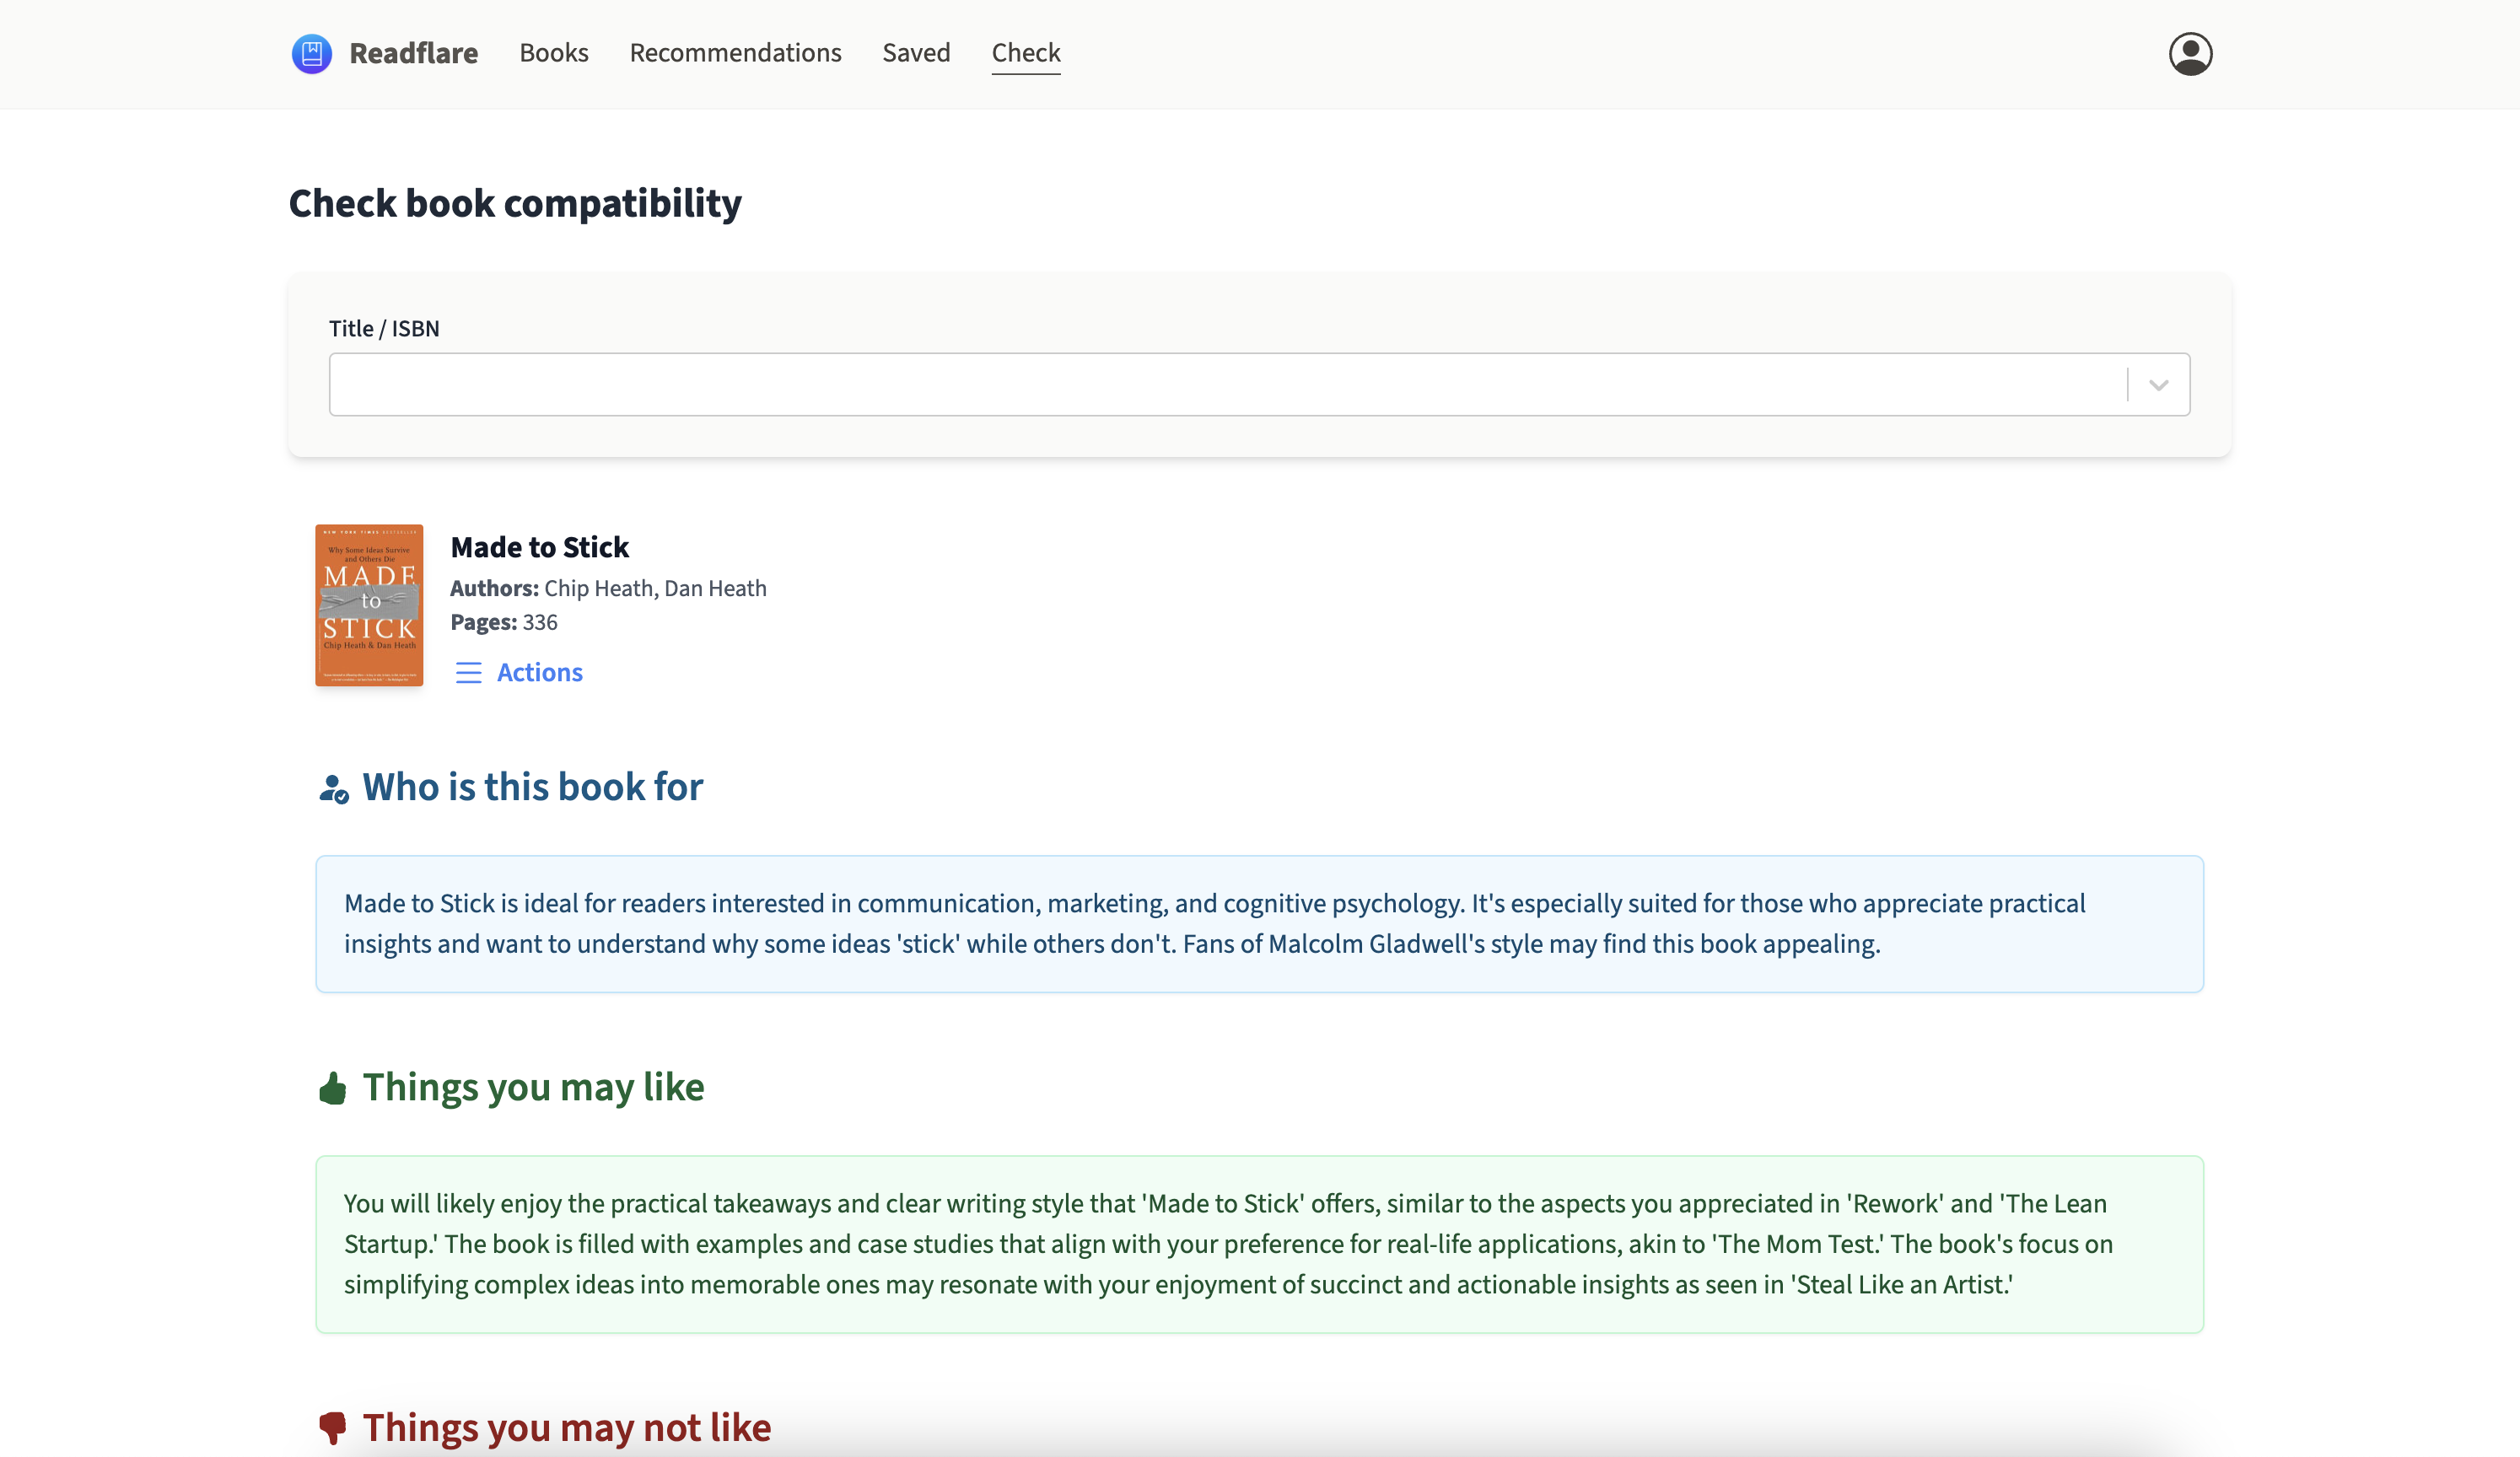Click the person-check icon beside Who is this book for
Viewport: 2520px width, 1457px height.
333,789
